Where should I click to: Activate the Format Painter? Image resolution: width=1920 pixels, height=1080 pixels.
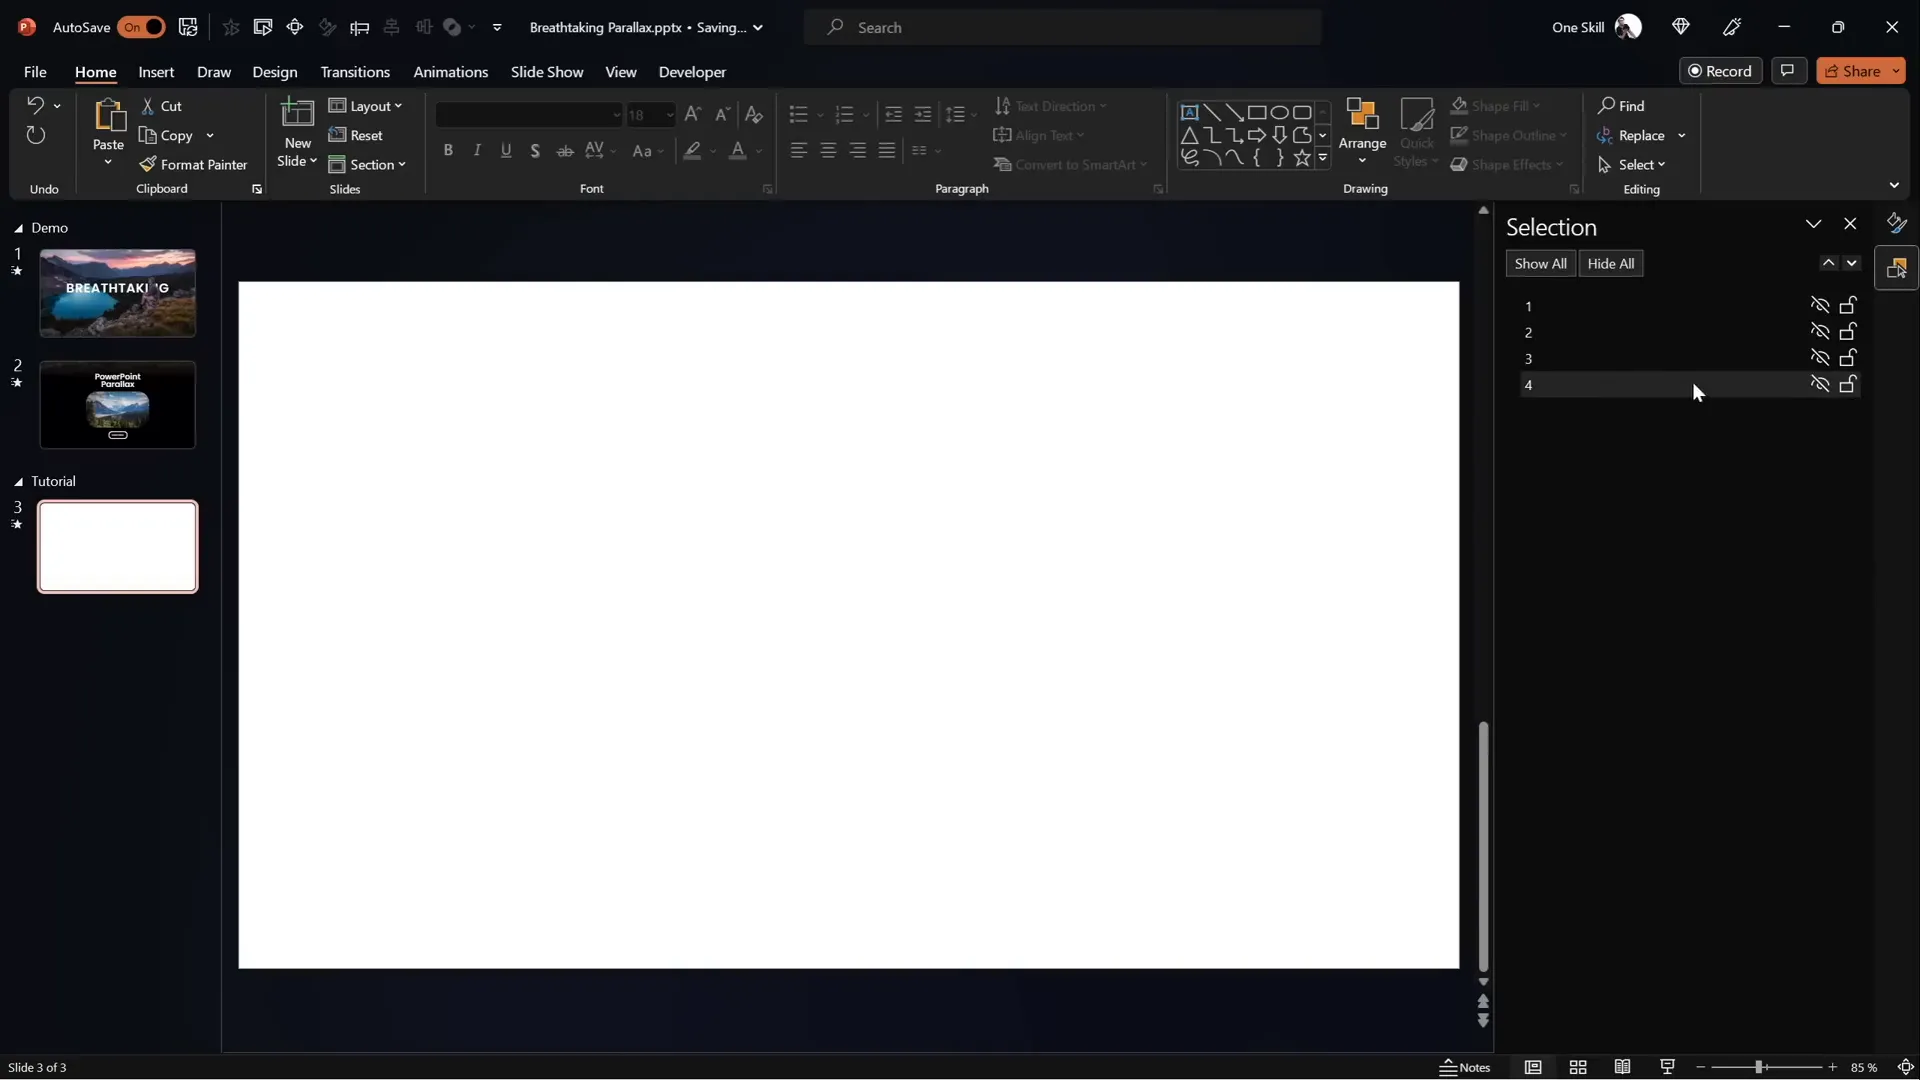point(195,164)
